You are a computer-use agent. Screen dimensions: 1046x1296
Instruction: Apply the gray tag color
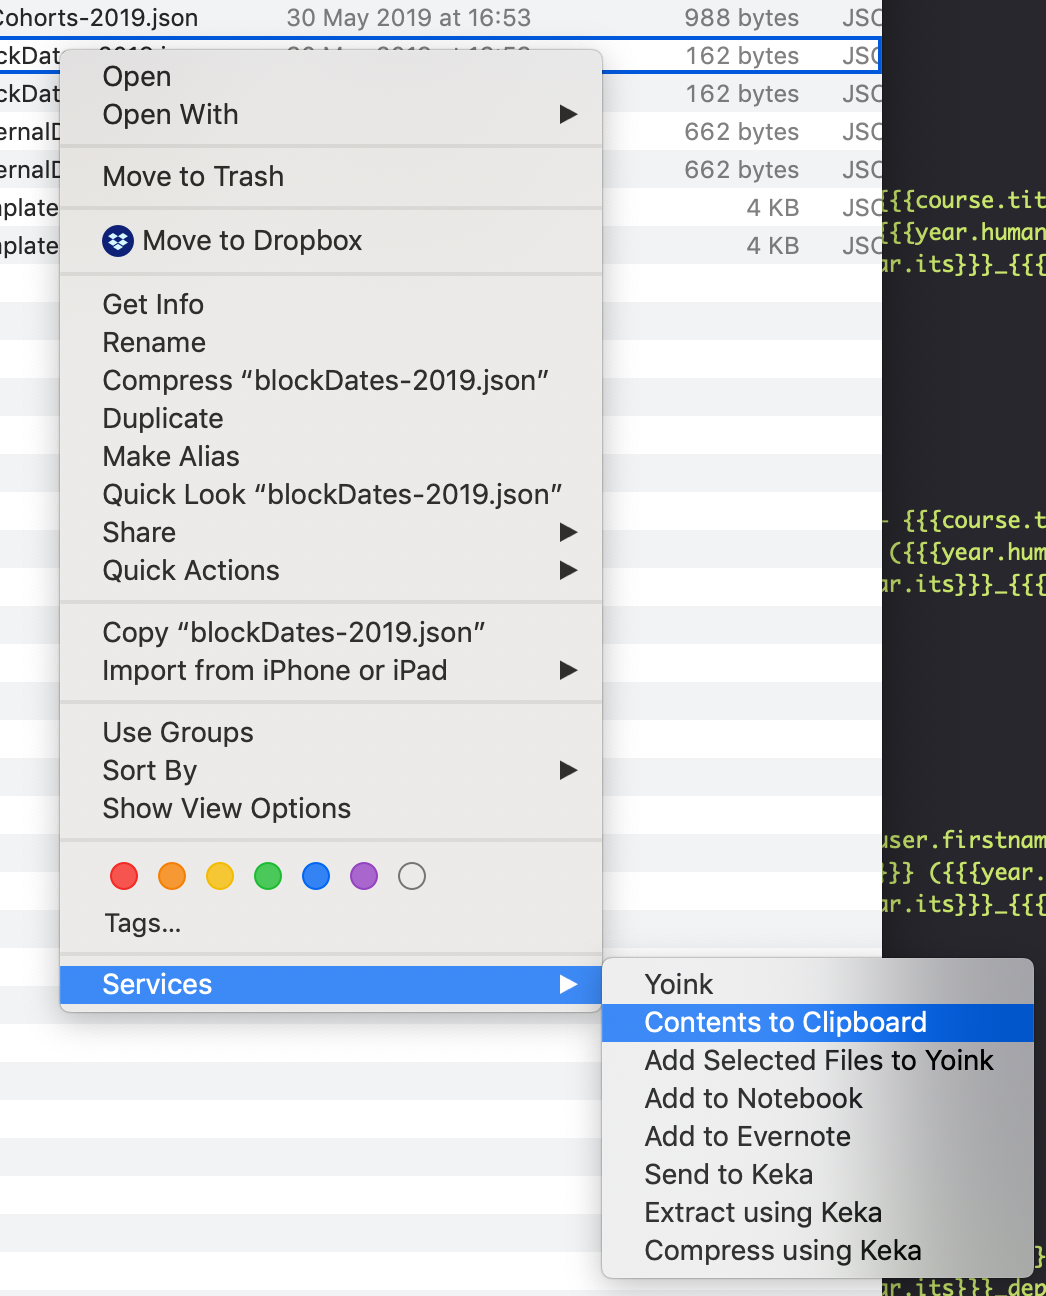(412, 876)
